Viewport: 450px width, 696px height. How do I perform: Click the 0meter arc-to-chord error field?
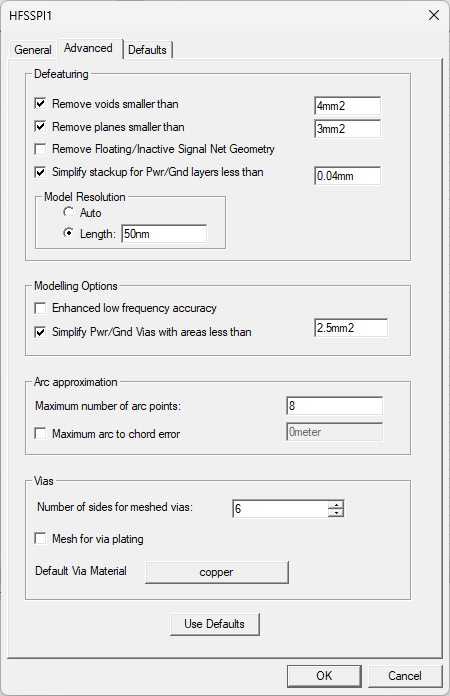pos(335,432)
